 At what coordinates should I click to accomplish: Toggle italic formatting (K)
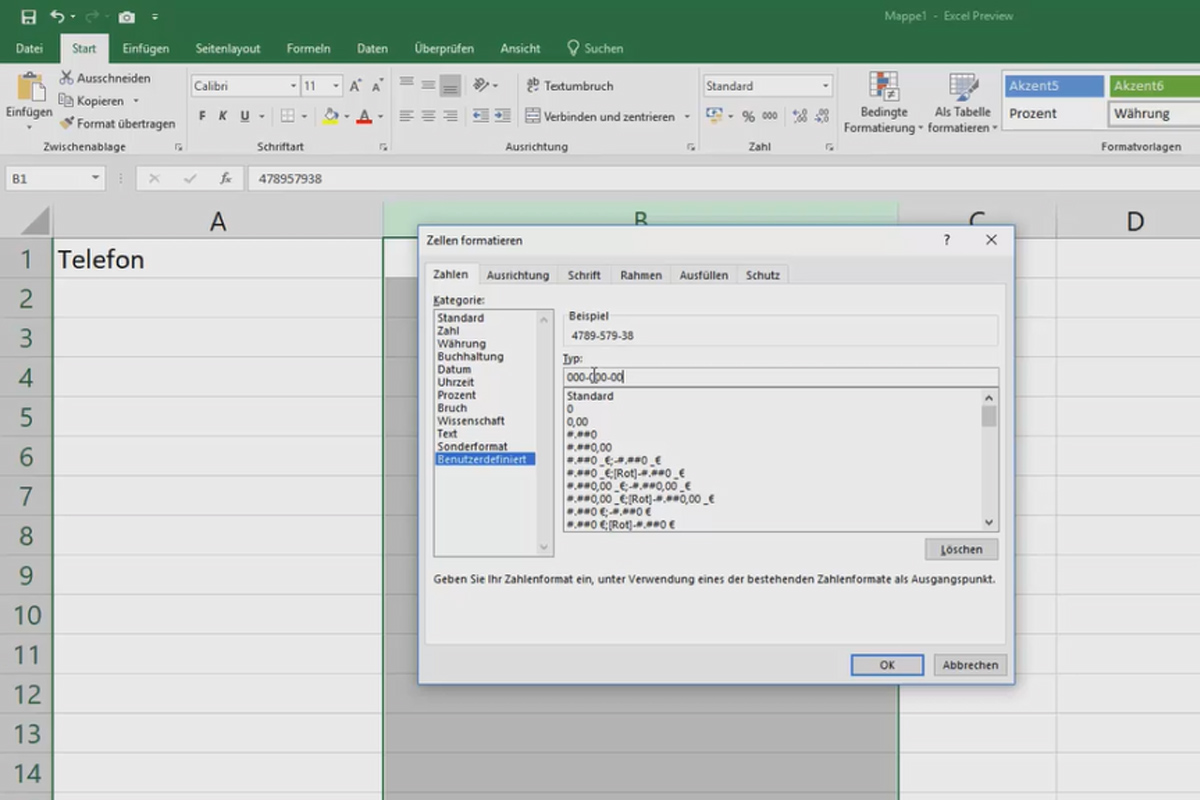(x=223, y=116)
